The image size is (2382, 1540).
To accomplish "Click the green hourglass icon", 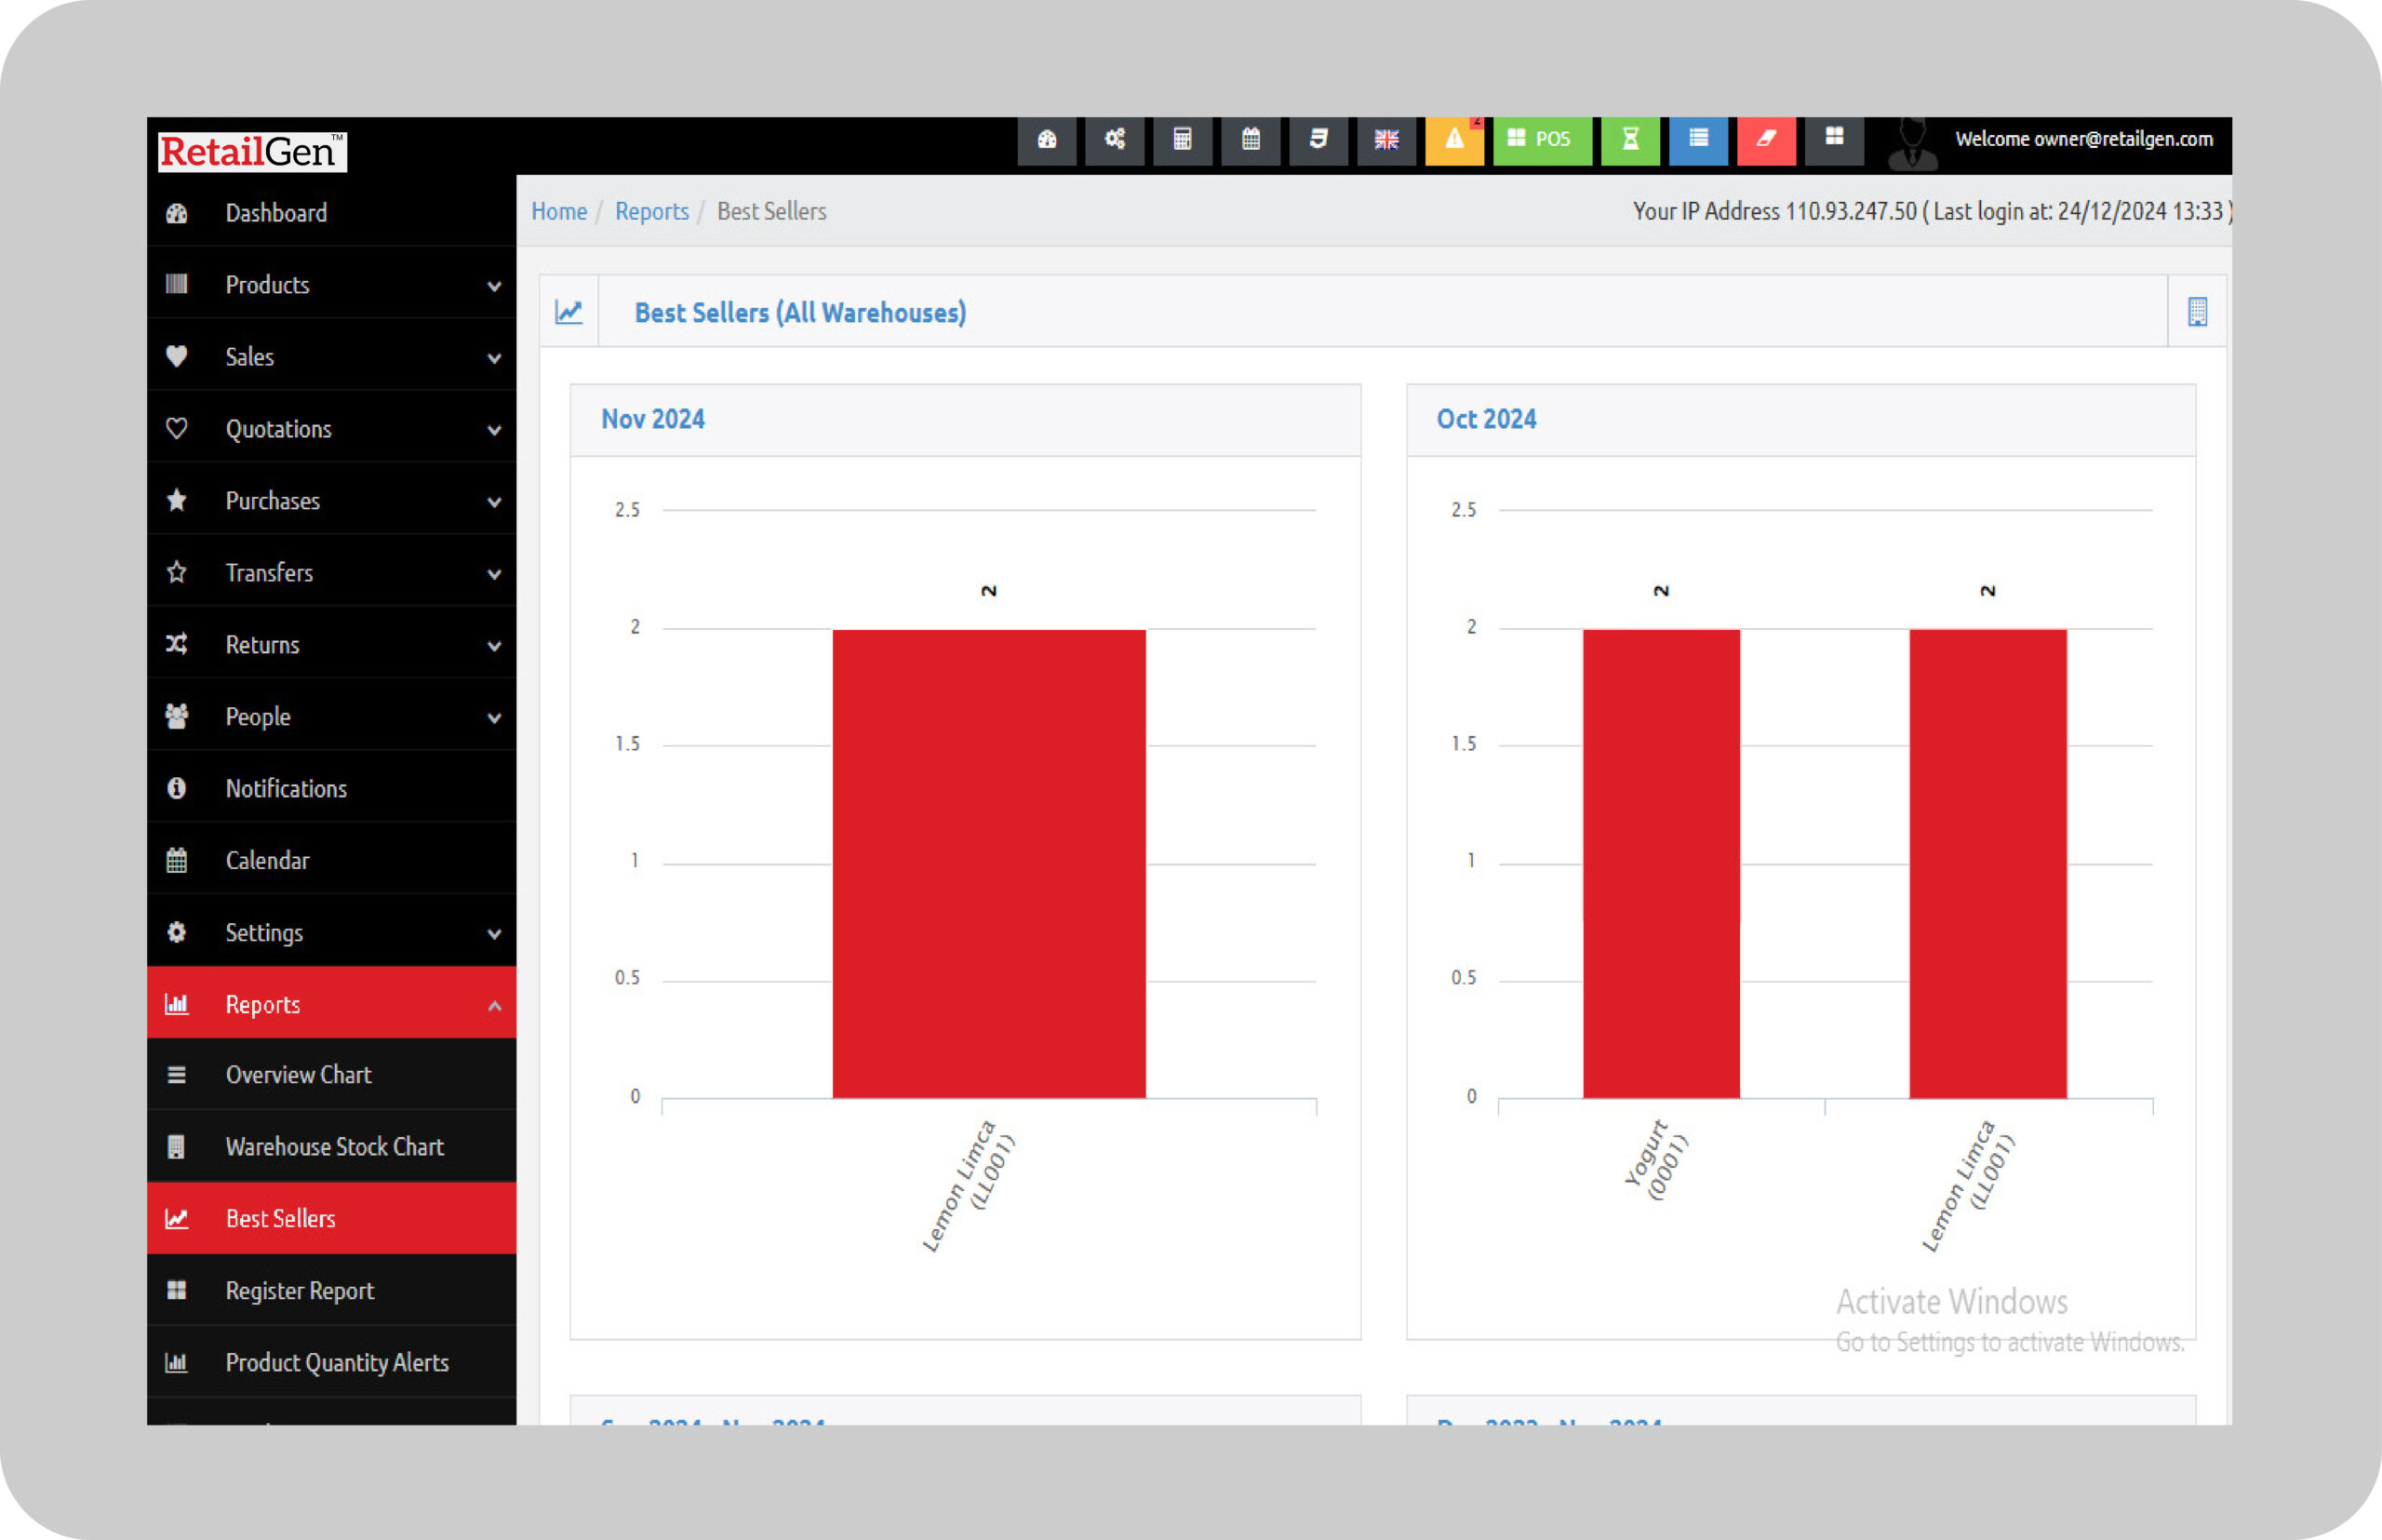I will pyautogui.click(x=1630, y=139).
